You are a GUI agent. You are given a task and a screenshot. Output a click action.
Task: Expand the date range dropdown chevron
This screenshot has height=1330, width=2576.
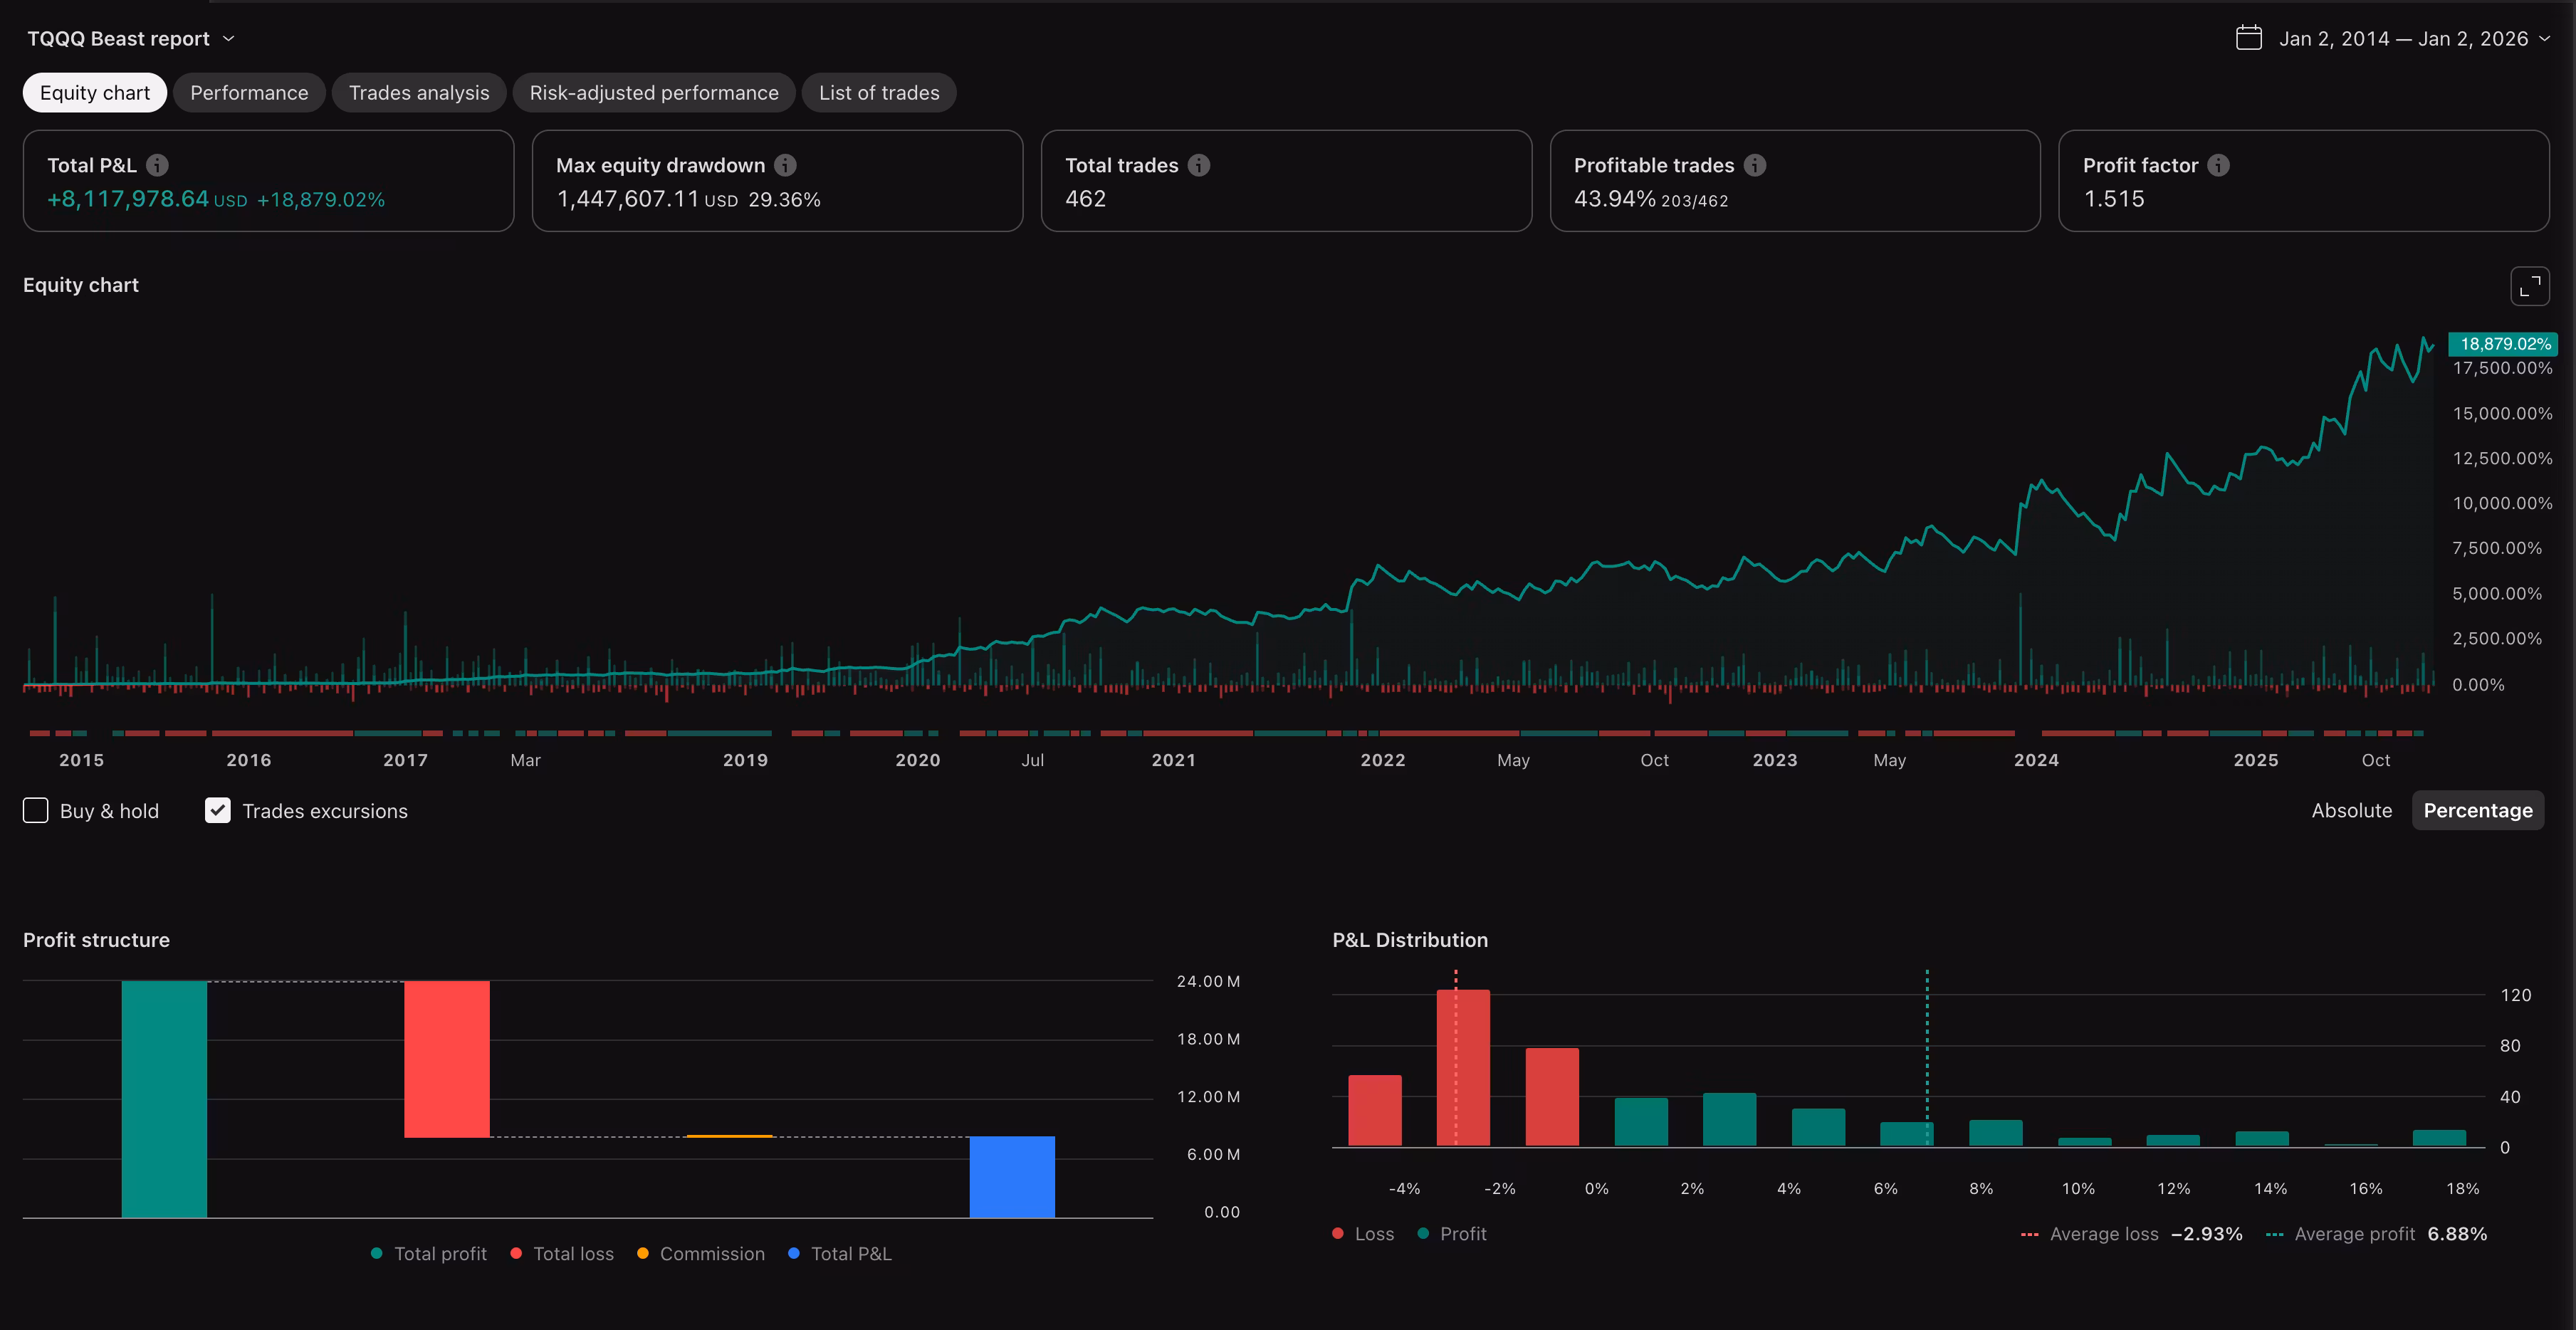[2545, 38]
